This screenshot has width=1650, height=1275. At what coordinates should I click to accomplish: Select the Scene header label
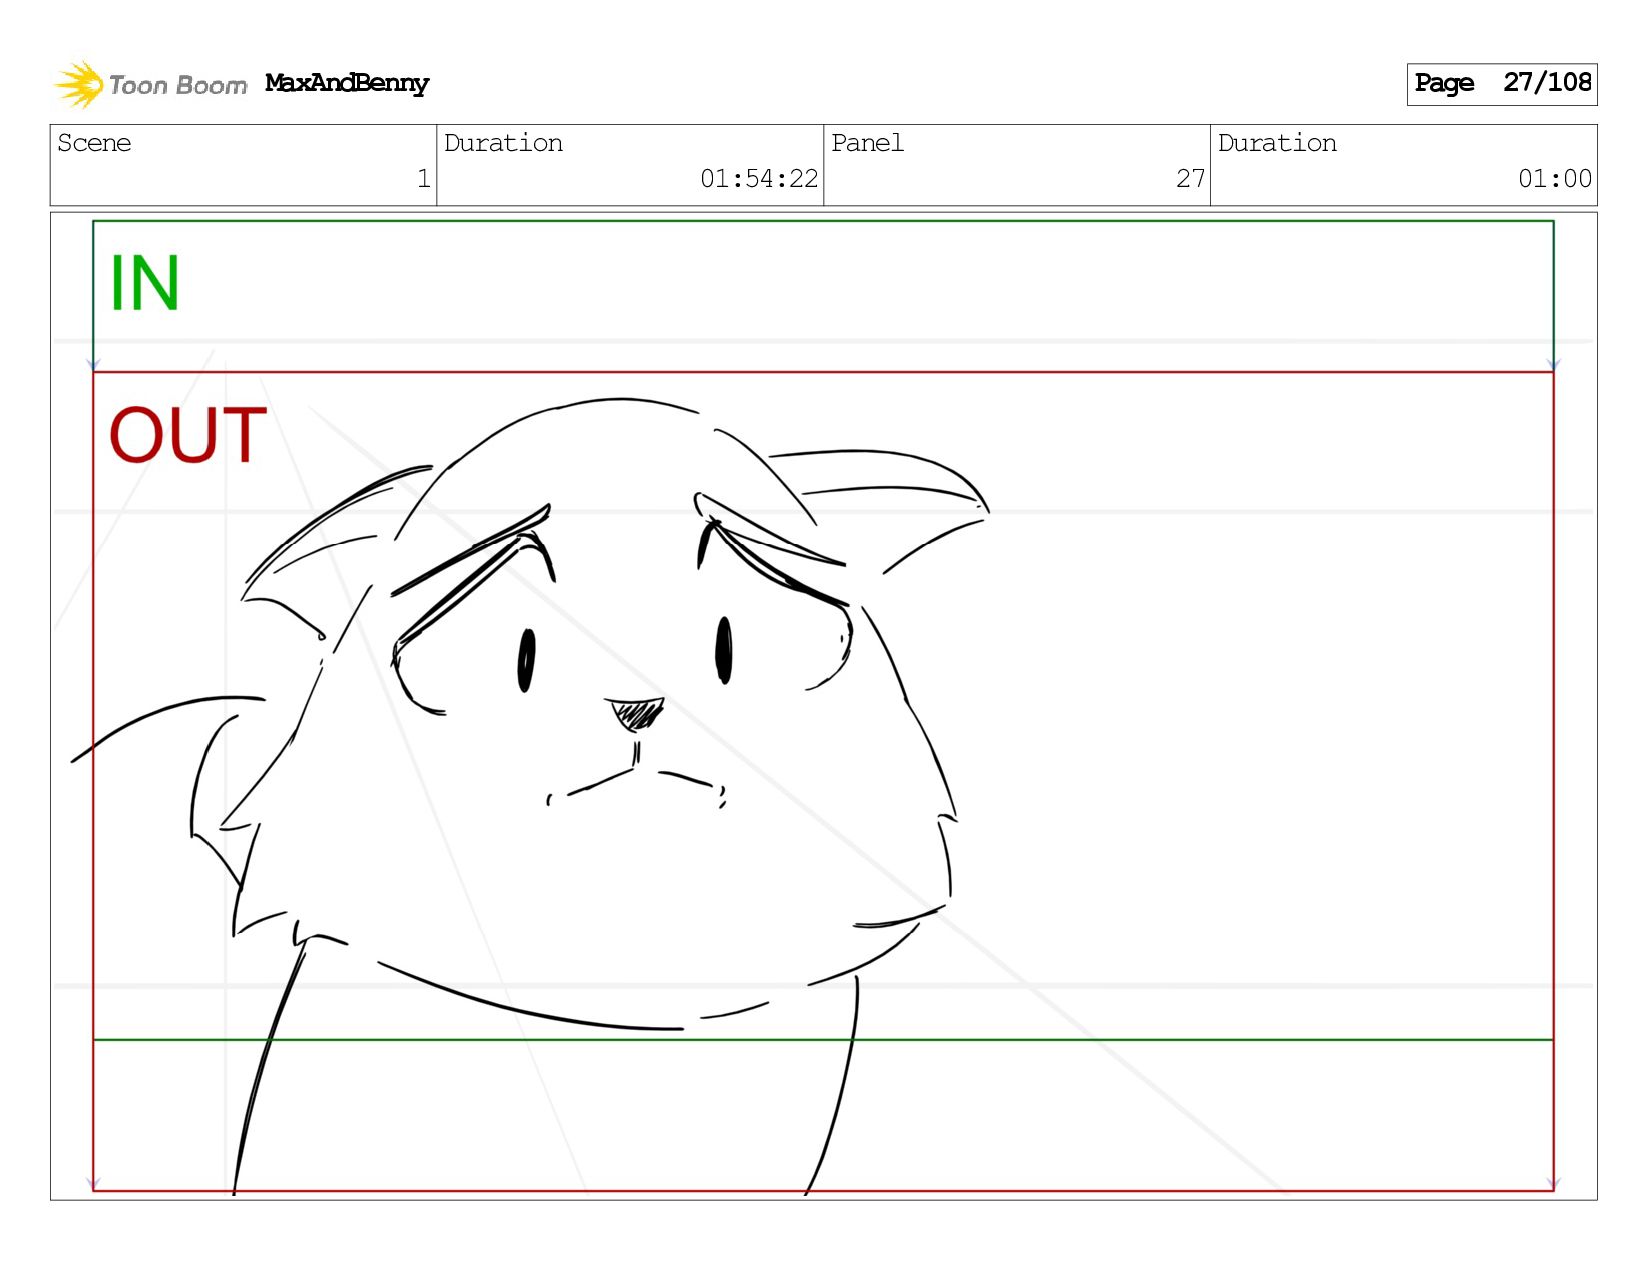click(x=94, y=143)
